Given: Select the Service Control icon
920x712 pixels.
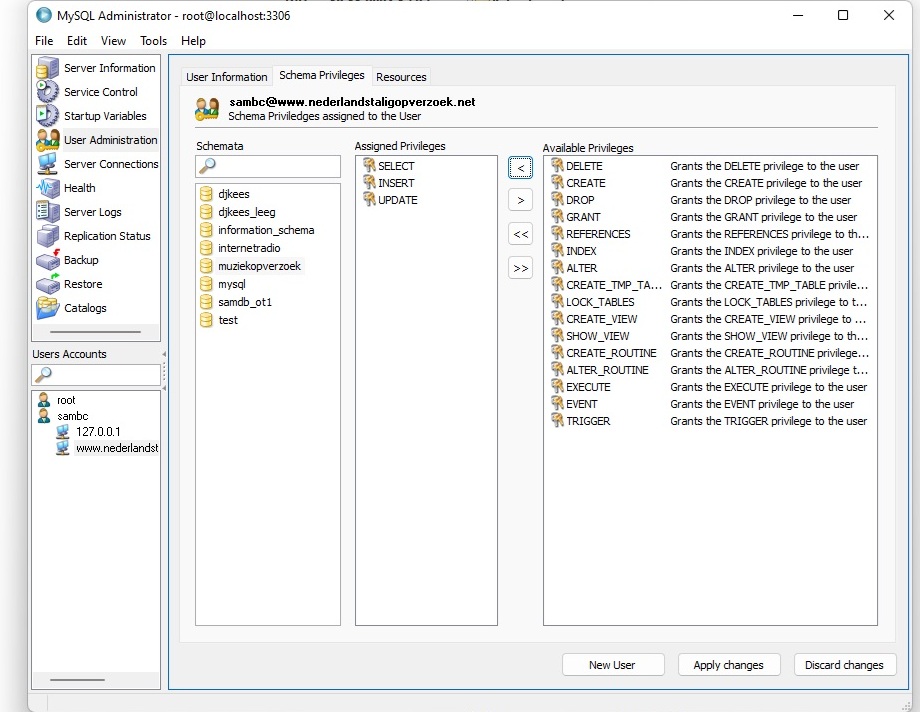Looking at the screenshot, I should (48, 92).
